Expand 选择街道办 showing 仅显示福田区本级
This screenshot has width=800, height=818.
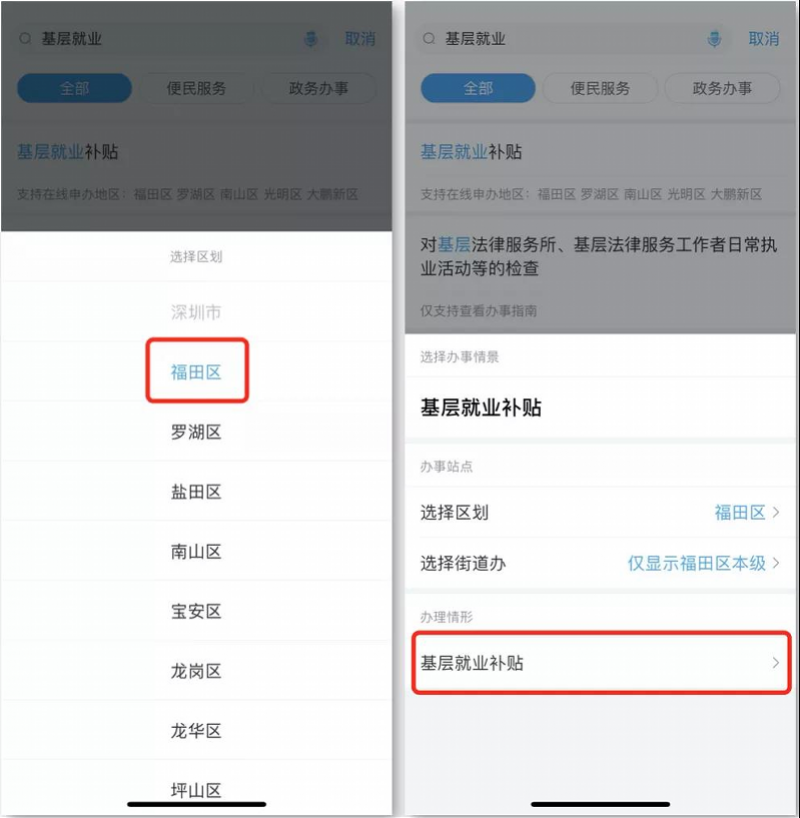click(600, 563)
